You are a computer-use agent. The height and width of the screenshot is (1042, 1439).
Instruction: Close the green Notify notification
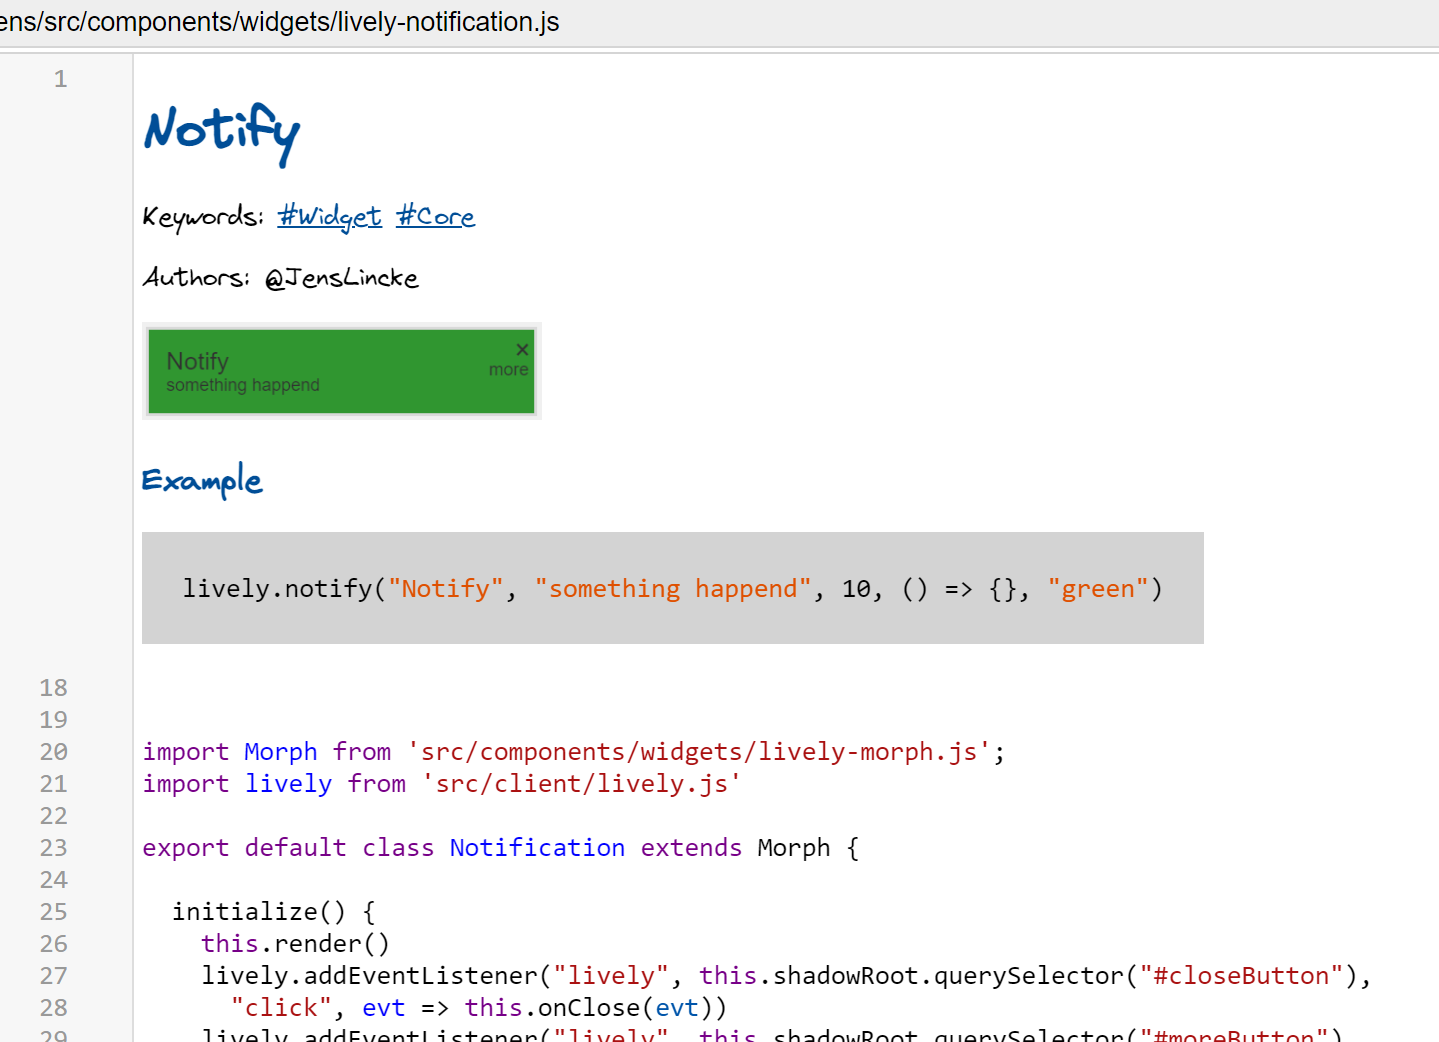pyautogui.click(x=522, y=349)
